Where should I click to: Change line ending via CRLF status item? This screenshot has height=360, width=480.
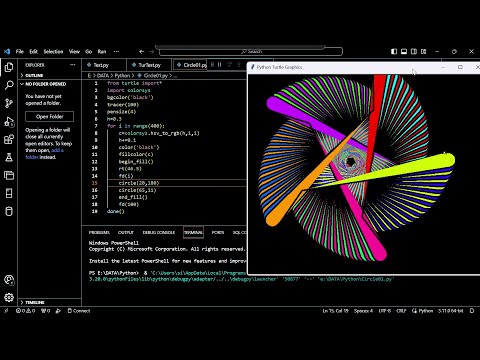coord(401,311)
